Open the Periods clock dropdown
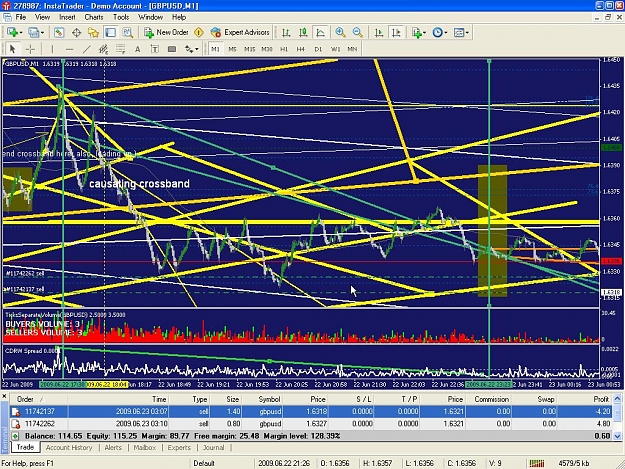Image resolution: width=625 pixels, height=469 pixels. pos(440,32)
